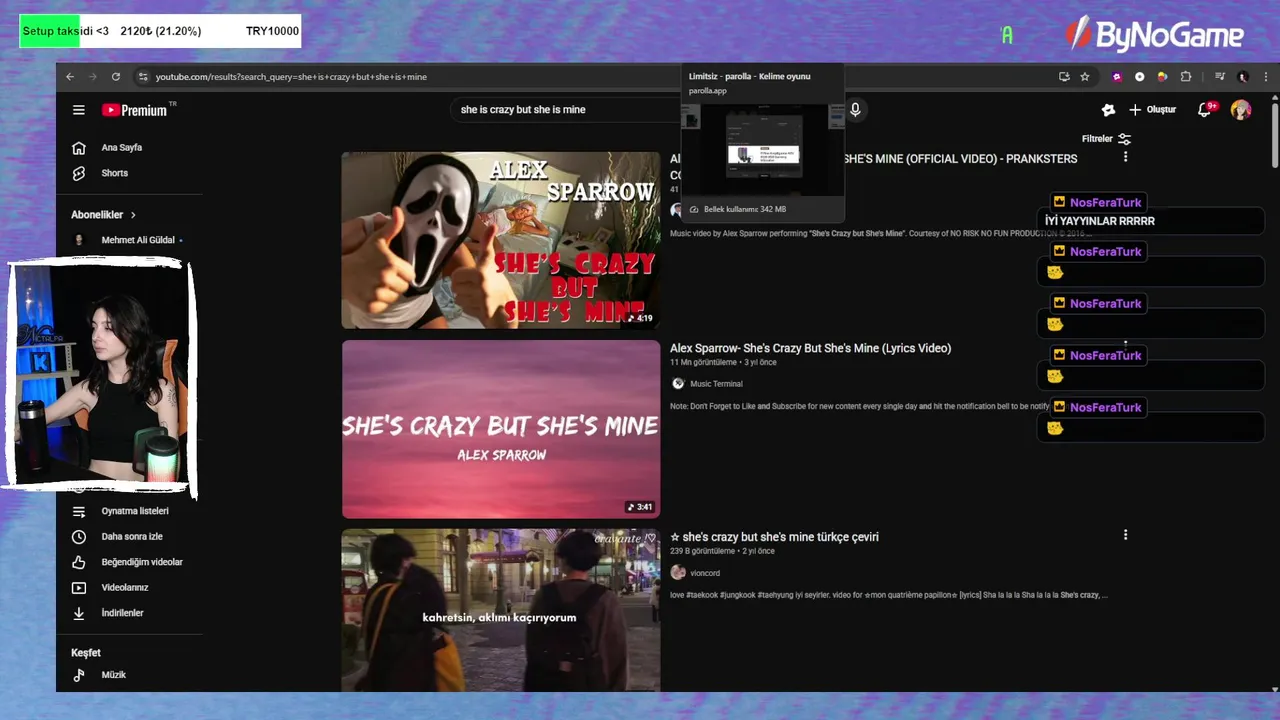Click the 'İYİ YAYYINLAR RRRRR' chat message

[1100, 221]
